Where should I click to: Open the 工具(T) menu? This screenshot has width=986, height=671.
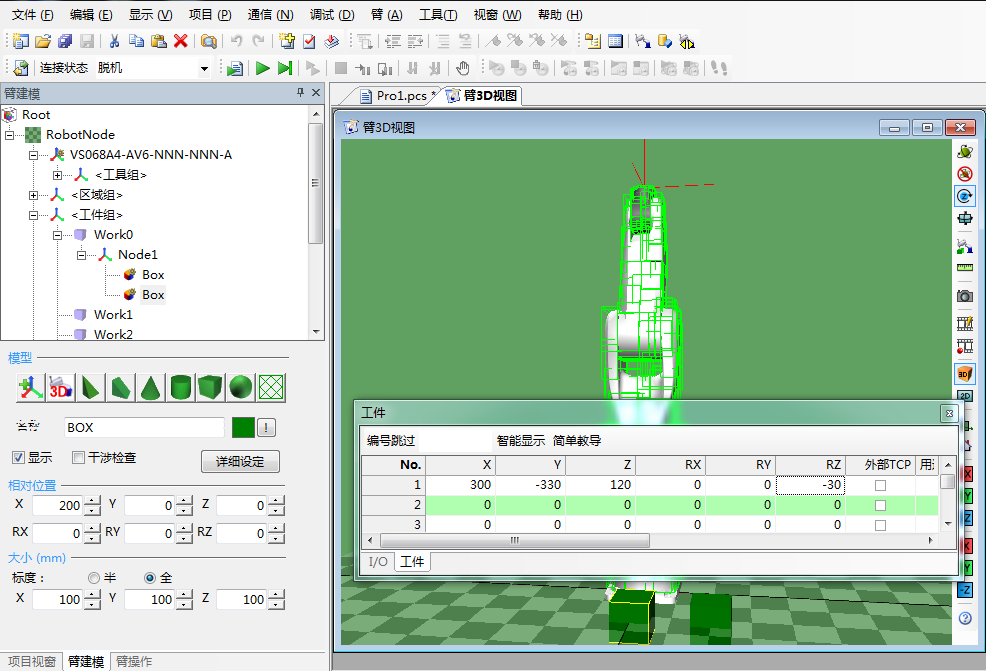coord(437,15)
